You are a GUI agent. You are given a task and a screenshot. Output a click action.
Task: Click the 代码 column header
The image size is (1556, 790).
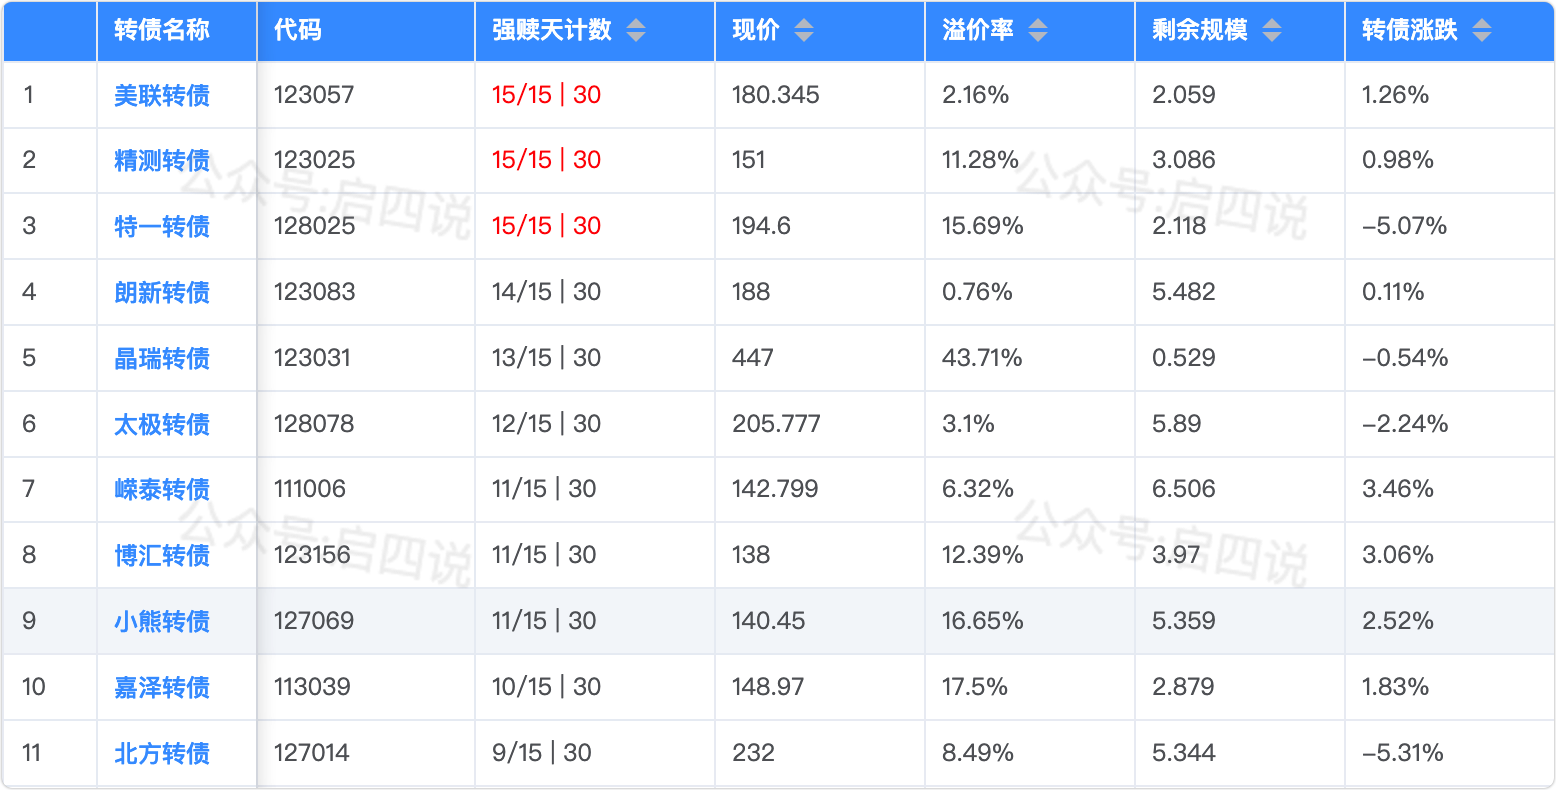coord(298,30)
